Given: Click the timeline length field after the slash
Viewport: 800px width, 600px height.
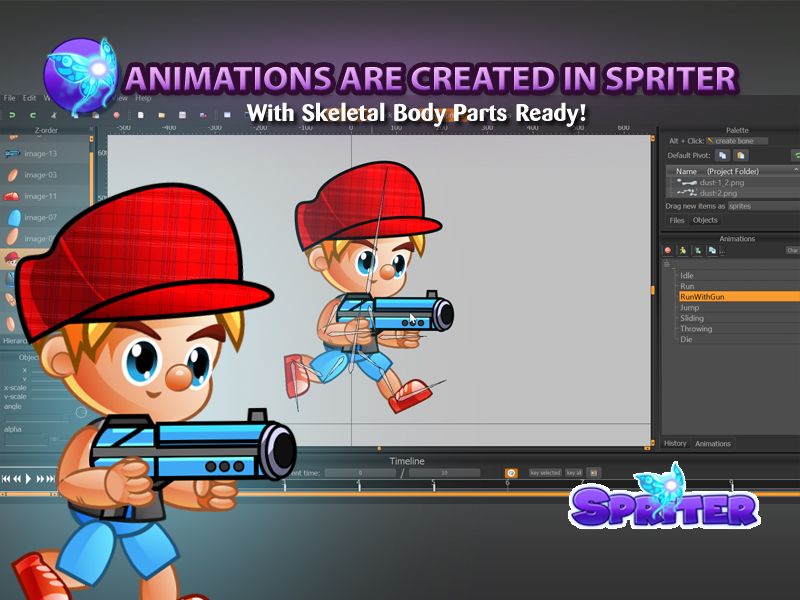Looking at the screenshot, I should [x=444, y=473].
